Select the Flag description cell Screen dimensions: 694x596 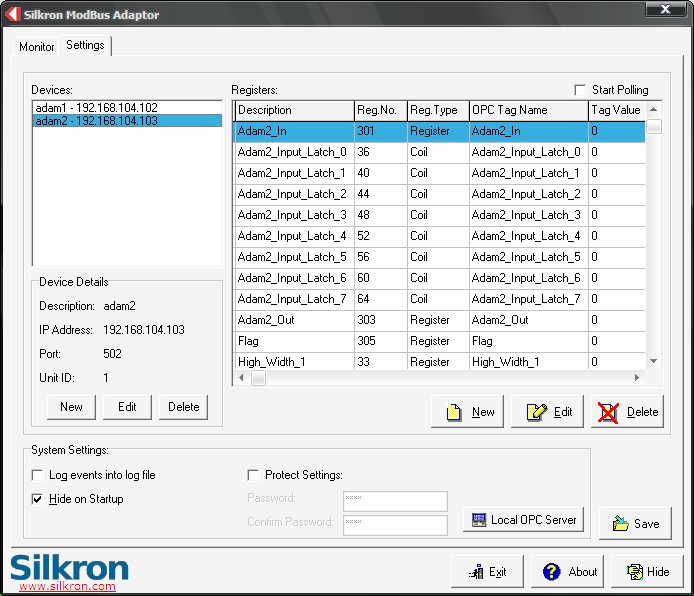[294, 341]
